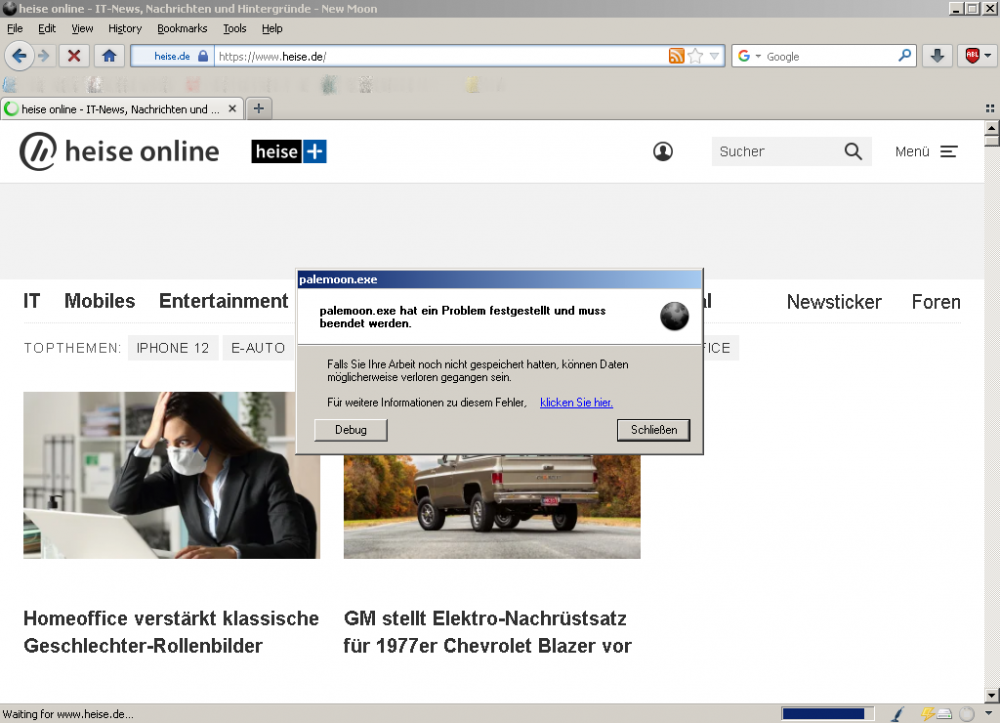This screenshot has width=1000, height=723.
Task: Click the Forward navigation arrow
Action: click(x=43, y=56)
